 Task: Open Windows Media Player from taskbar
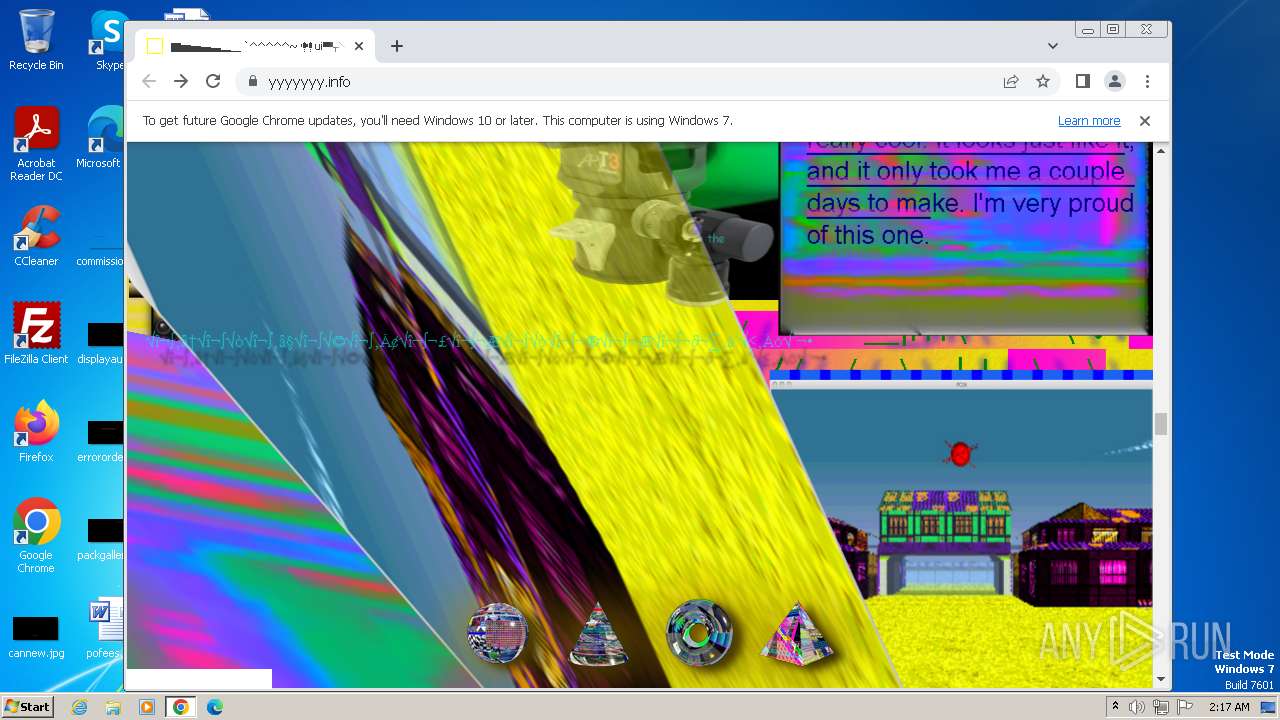[147, 707]
